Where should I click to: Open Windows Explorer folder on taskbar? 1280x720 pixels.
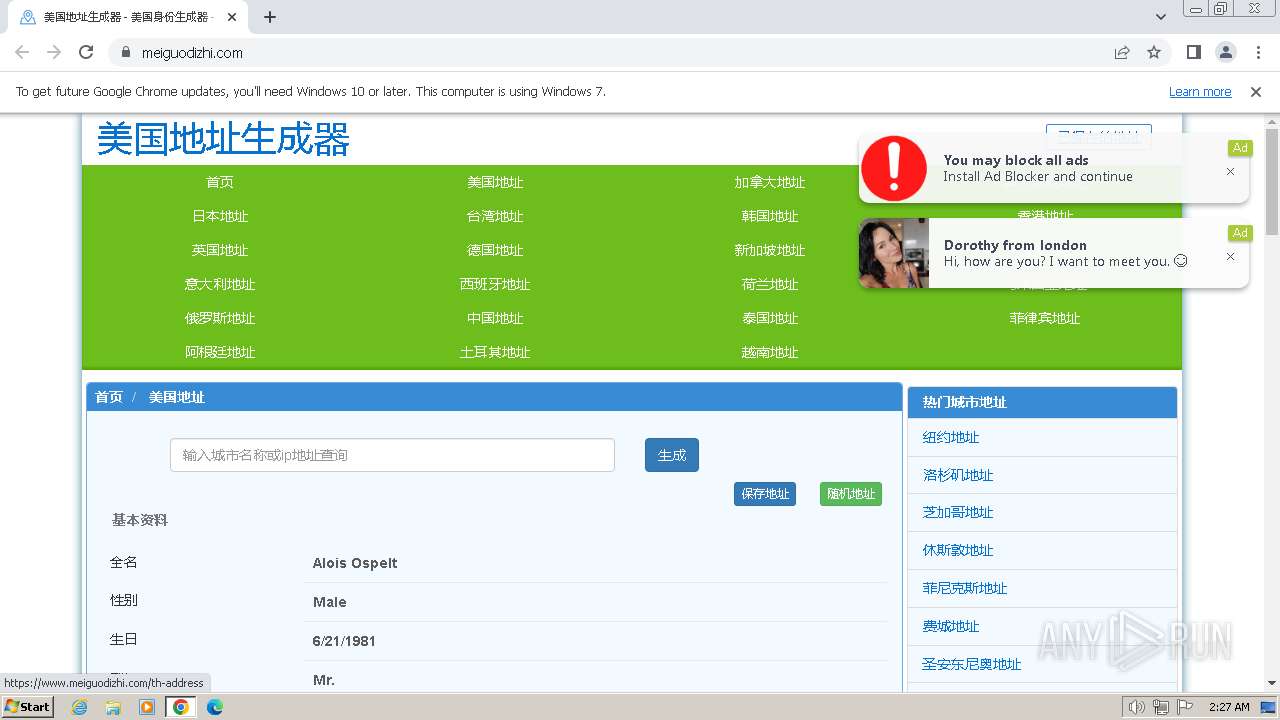[x=113, y=707]
